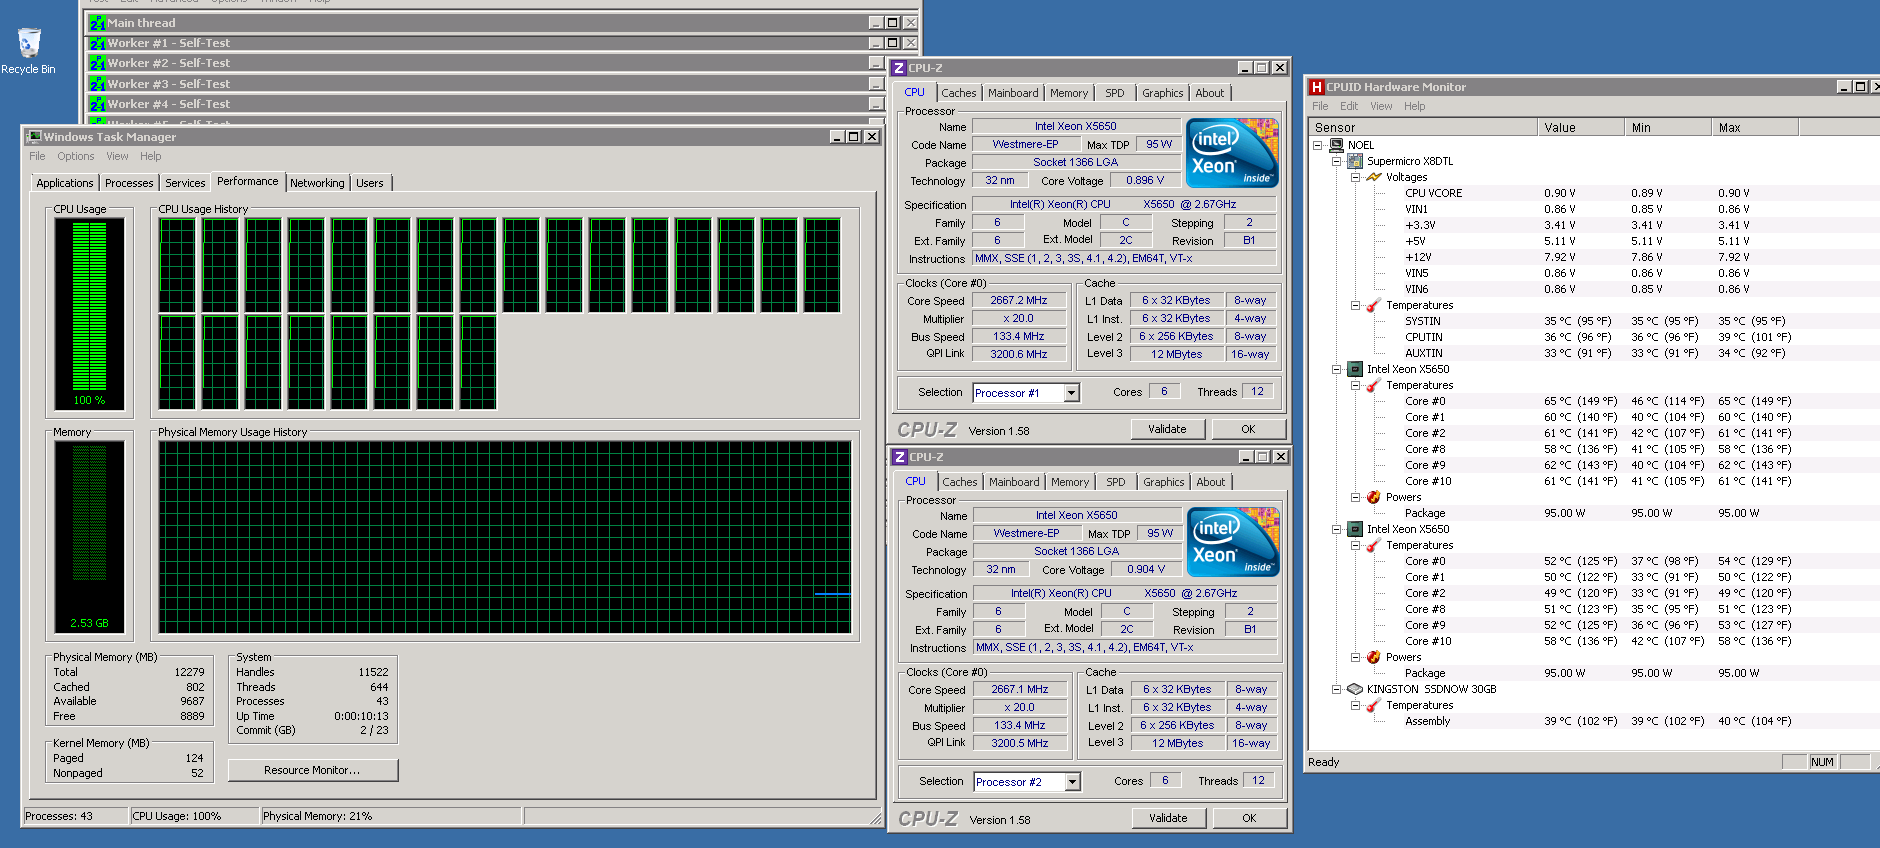The height and width of the screenshot is (848, 1880).
Task: Click title icon of CPU-Z showing Processor #1
Action: [899, 68]
